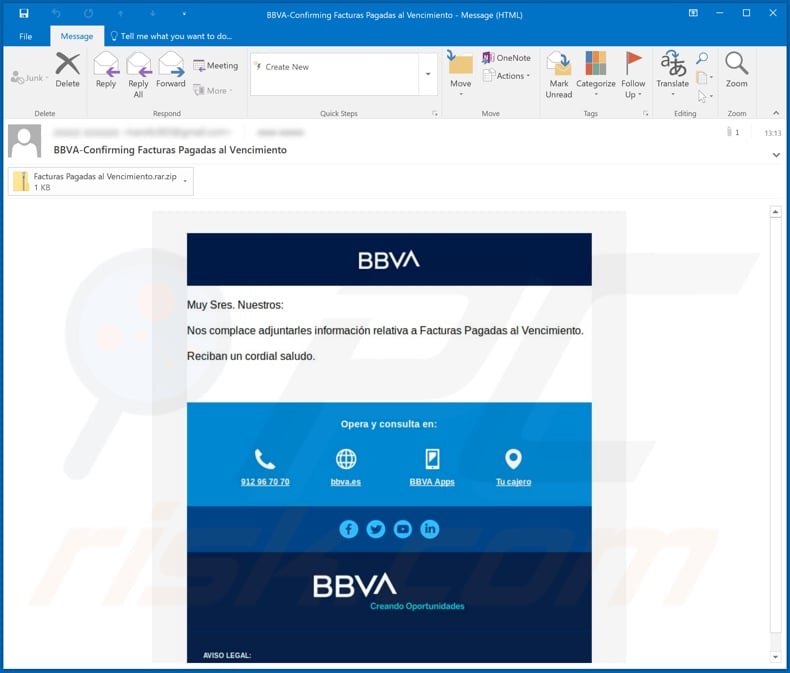This screenshot has height=673, width=790.
Task: Click the message body scrollbar thumb
Action: click(x=775, y=426)
